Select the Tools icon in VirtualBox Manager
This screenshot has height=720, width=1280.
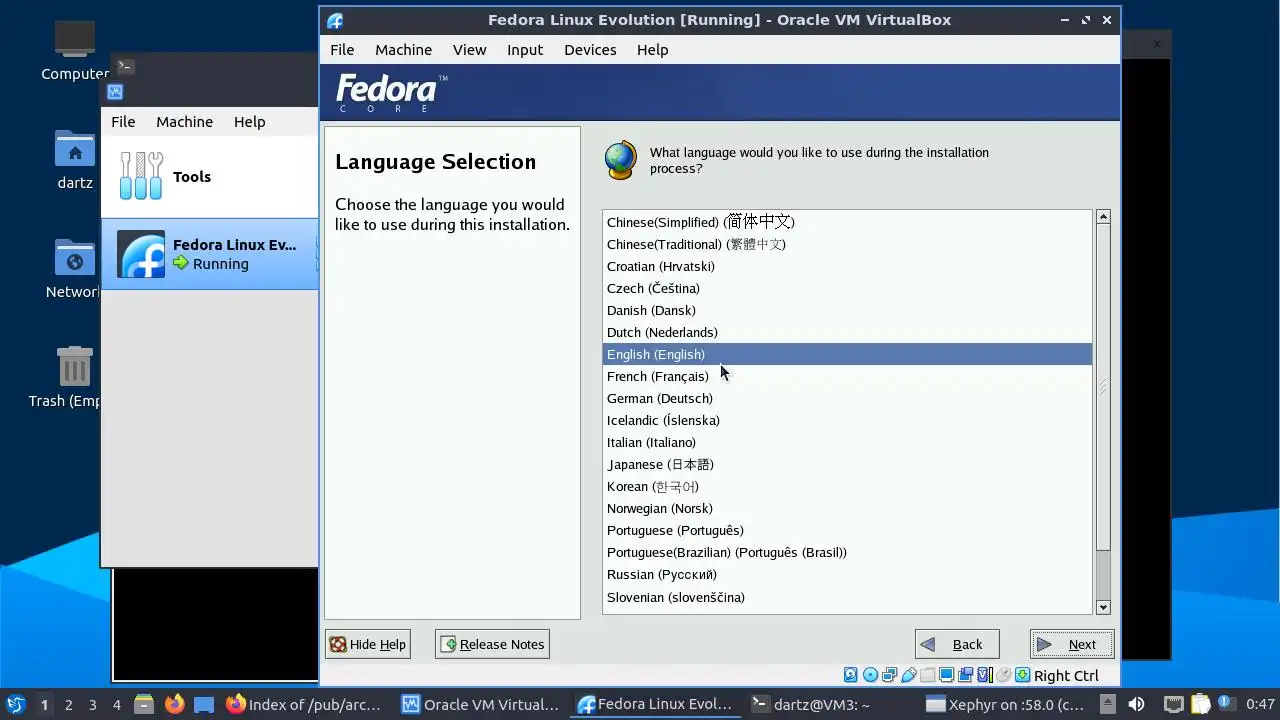click(x=141, y=176)
